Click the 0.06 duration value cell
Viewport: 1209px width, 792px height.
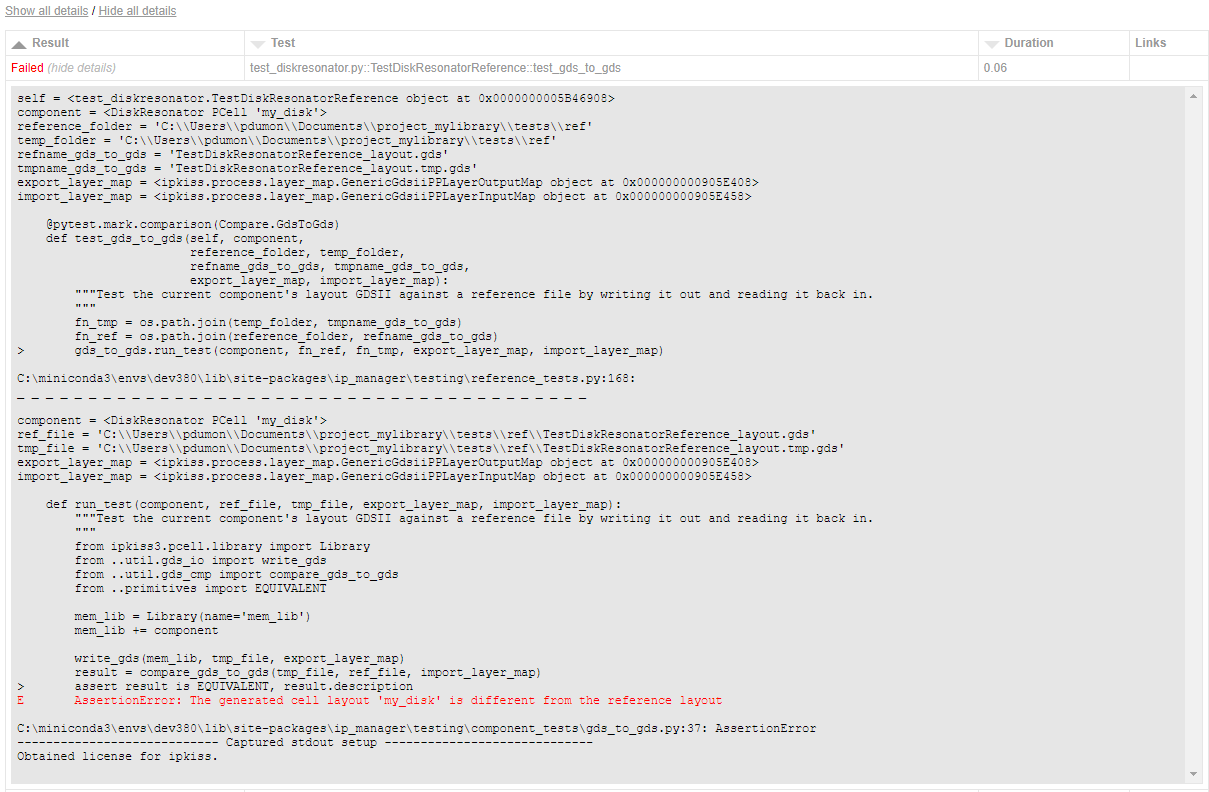(995, 68)
